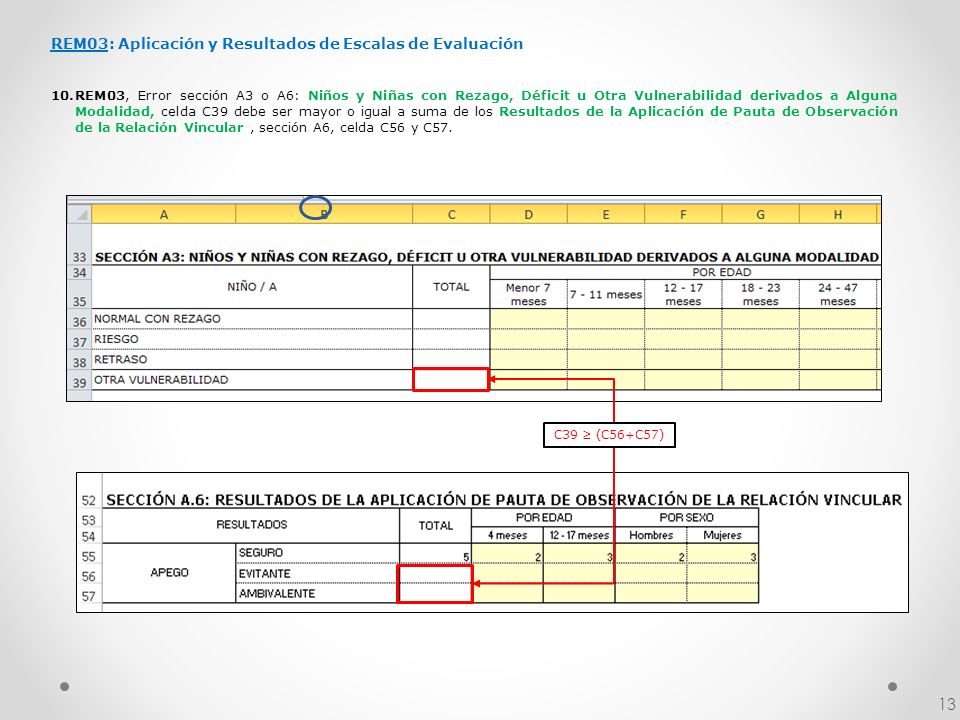Select the NORMAL CON REZAGO row label

point(252,318)
